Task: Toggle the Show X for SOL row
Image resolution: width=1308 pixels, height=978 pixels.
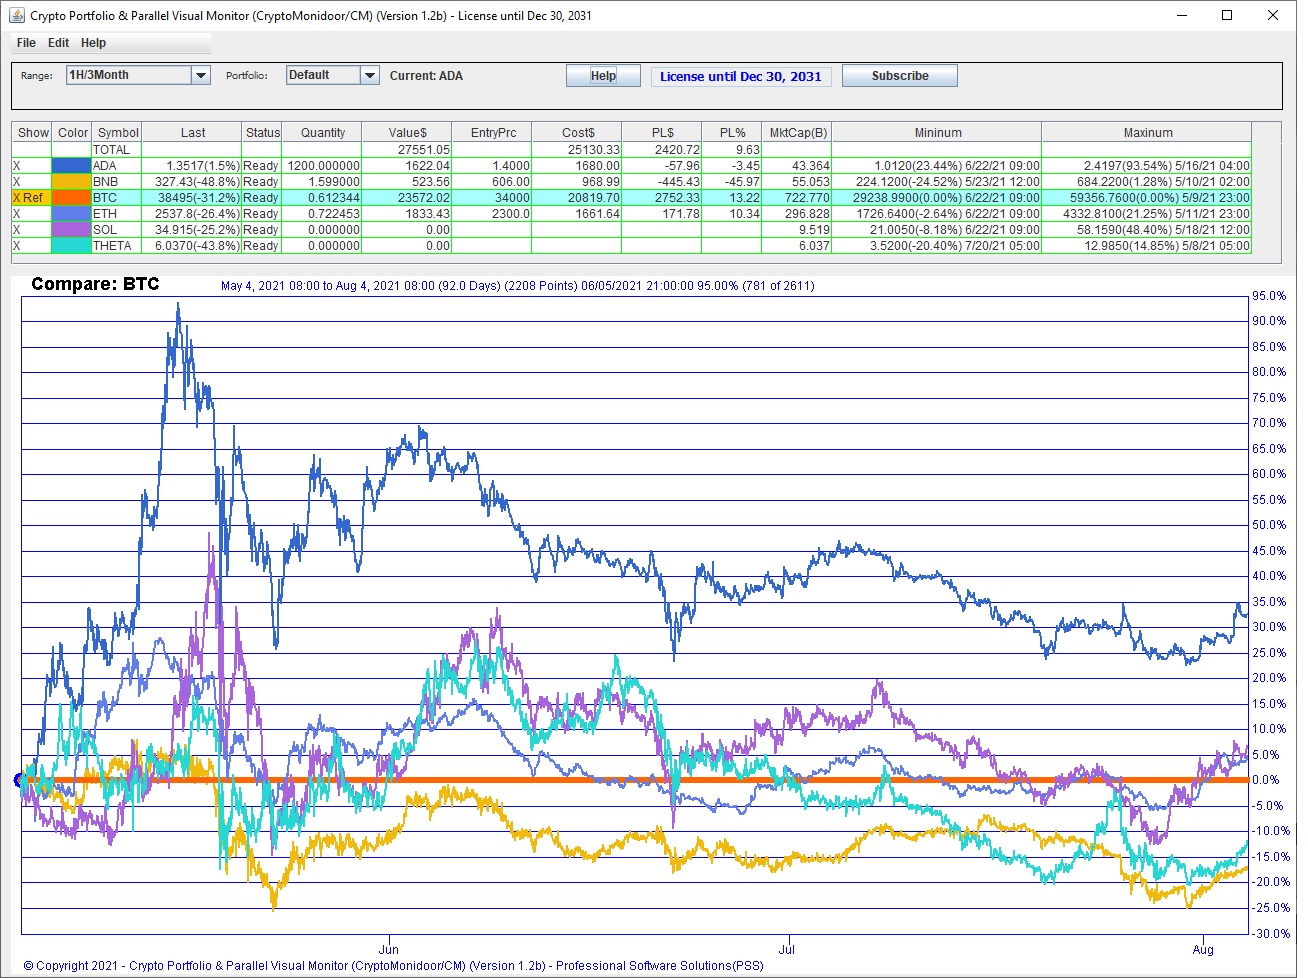Action: (32, 230)
